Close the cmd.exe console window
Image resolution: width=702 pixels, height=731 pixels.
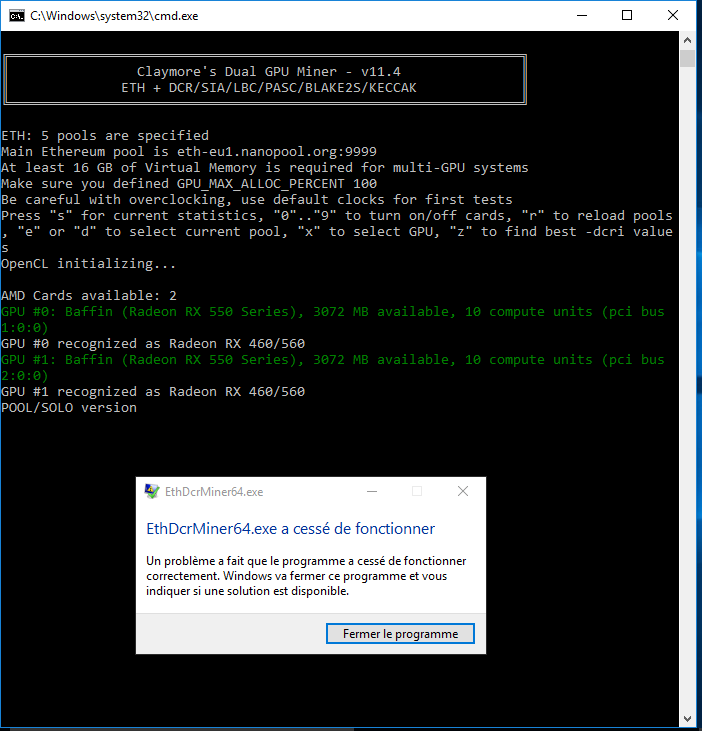coord(673,15)
